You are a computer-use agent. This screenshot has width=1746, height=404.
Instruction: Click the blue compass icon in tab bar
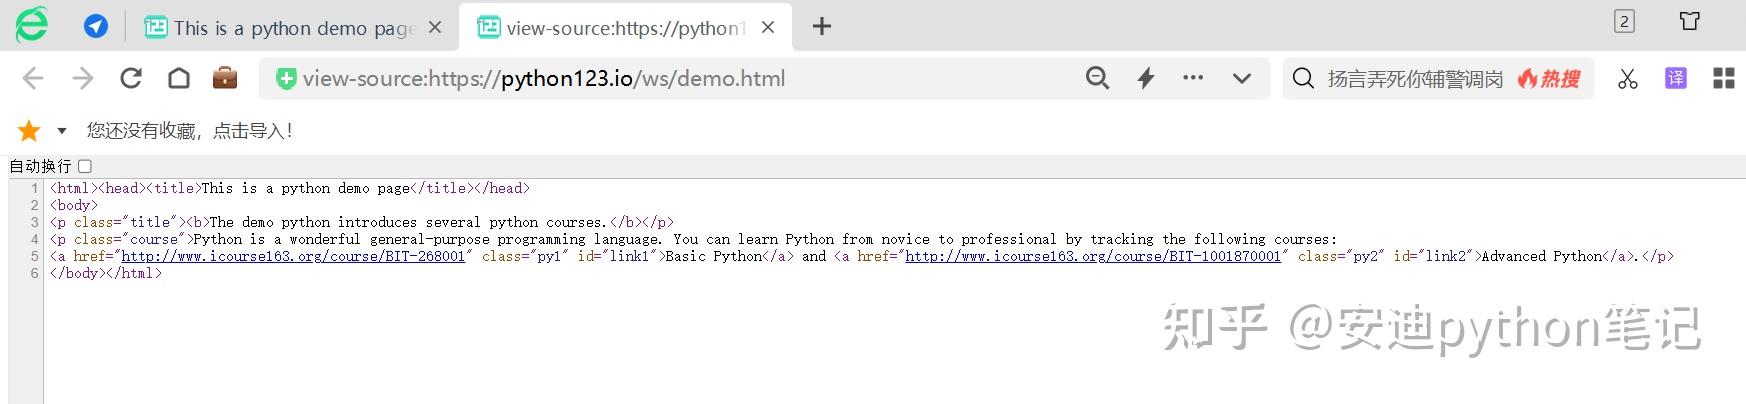tap(96, 27)
